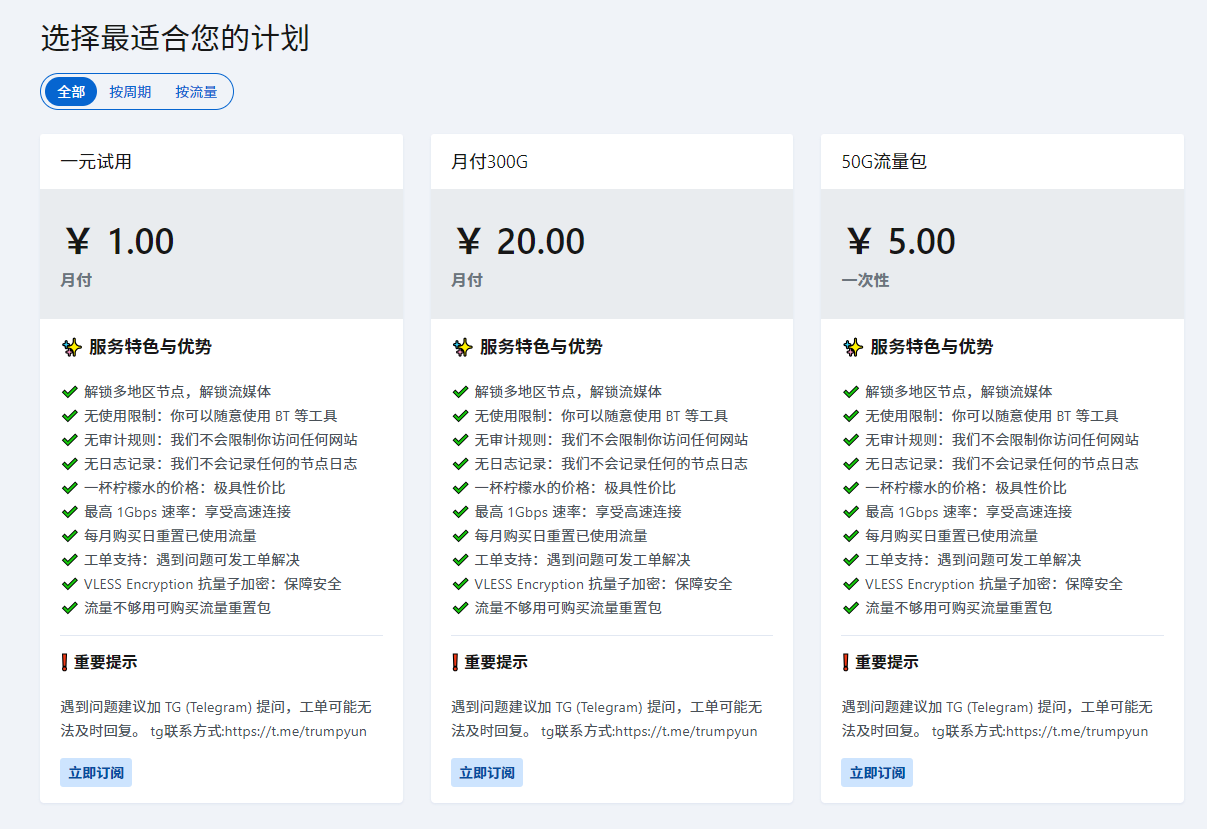The height and width of the screenshot is (829, 1207).
Task: Click the red exclamation icon in the 一元试用 card
Action: tap(65, 662)
